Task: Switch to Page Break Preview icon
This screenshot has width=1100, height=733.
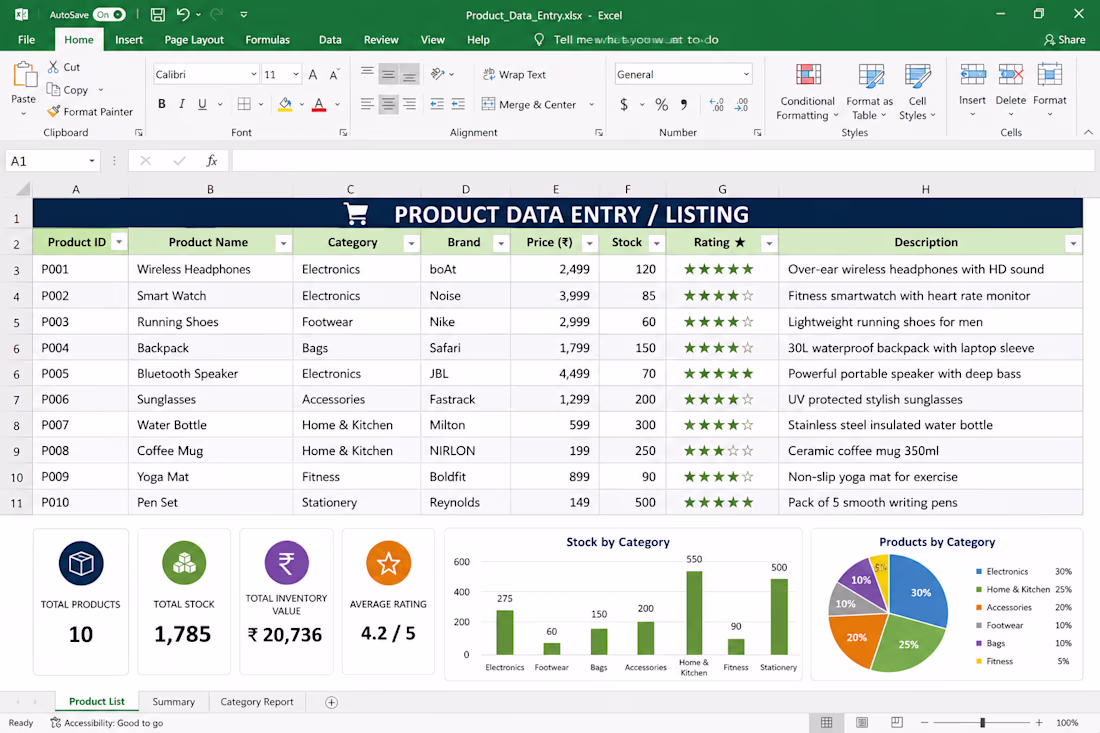Action: click(897, 722)
